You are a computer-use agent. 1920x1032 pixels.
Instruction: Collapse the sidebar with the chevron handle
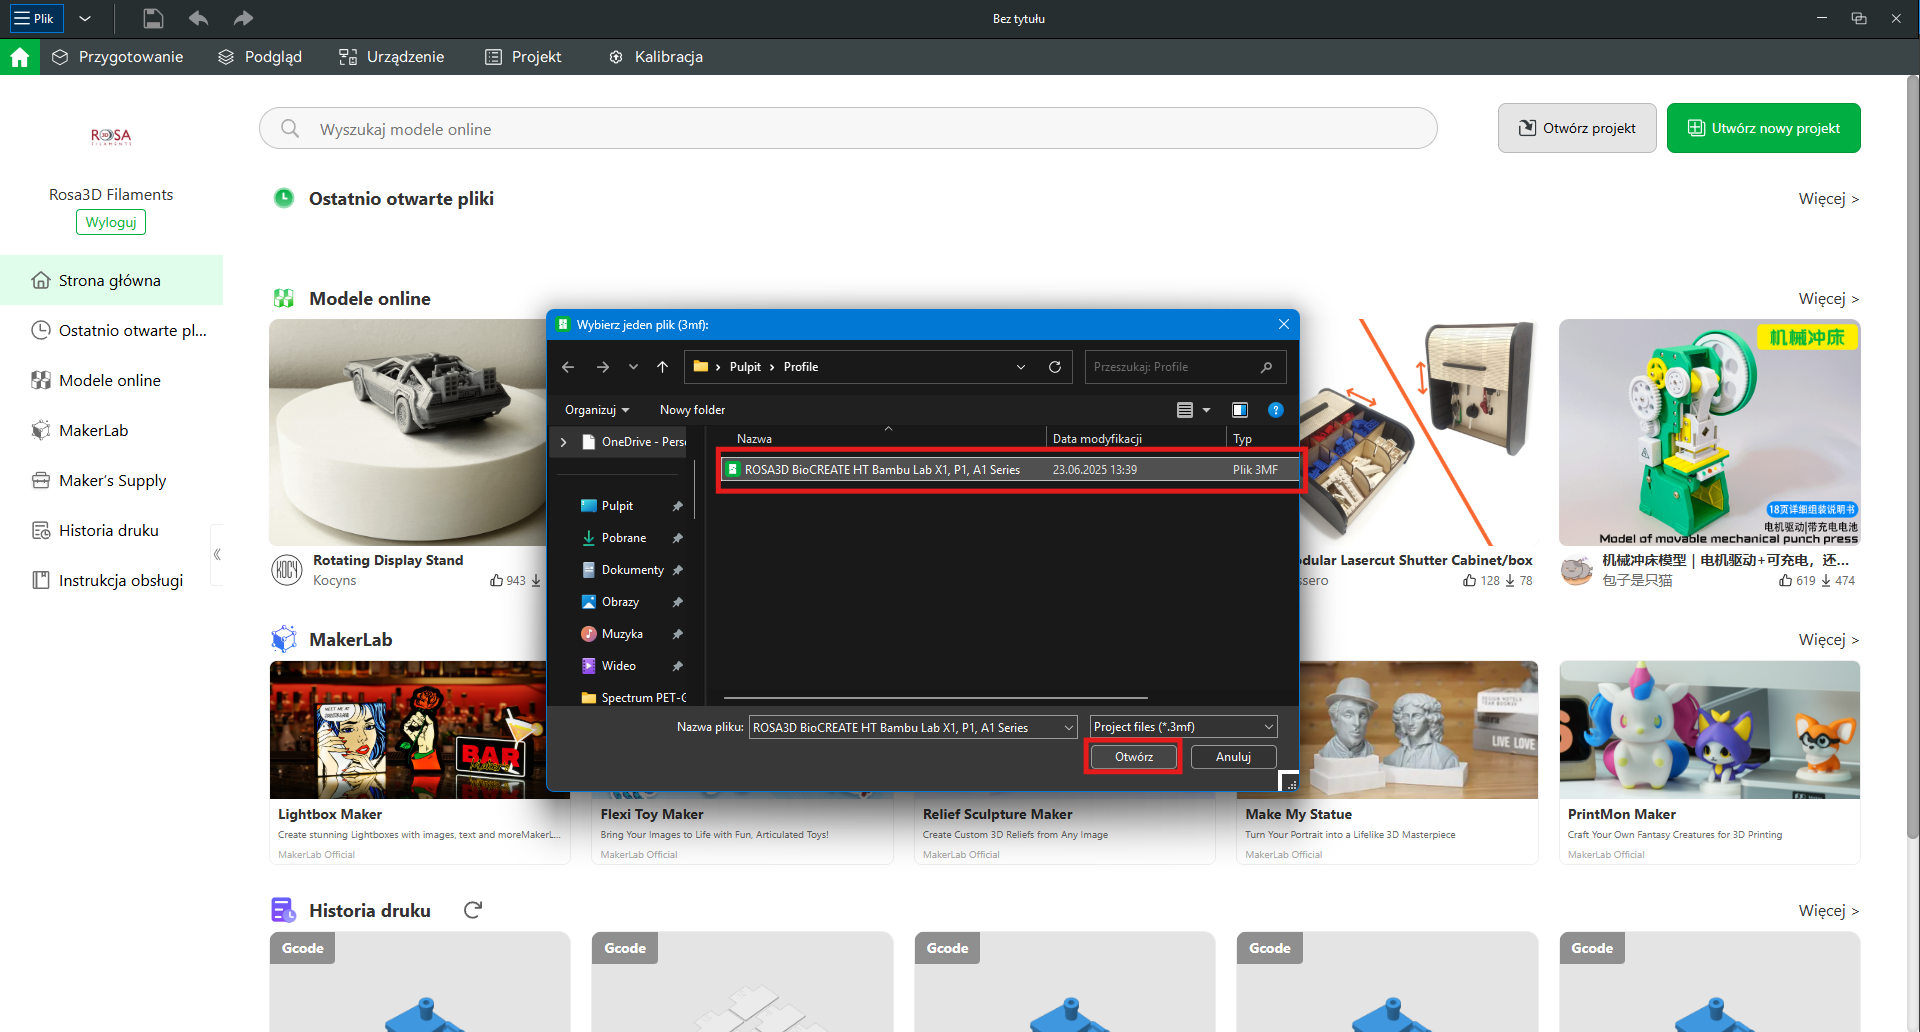(217, 554)
